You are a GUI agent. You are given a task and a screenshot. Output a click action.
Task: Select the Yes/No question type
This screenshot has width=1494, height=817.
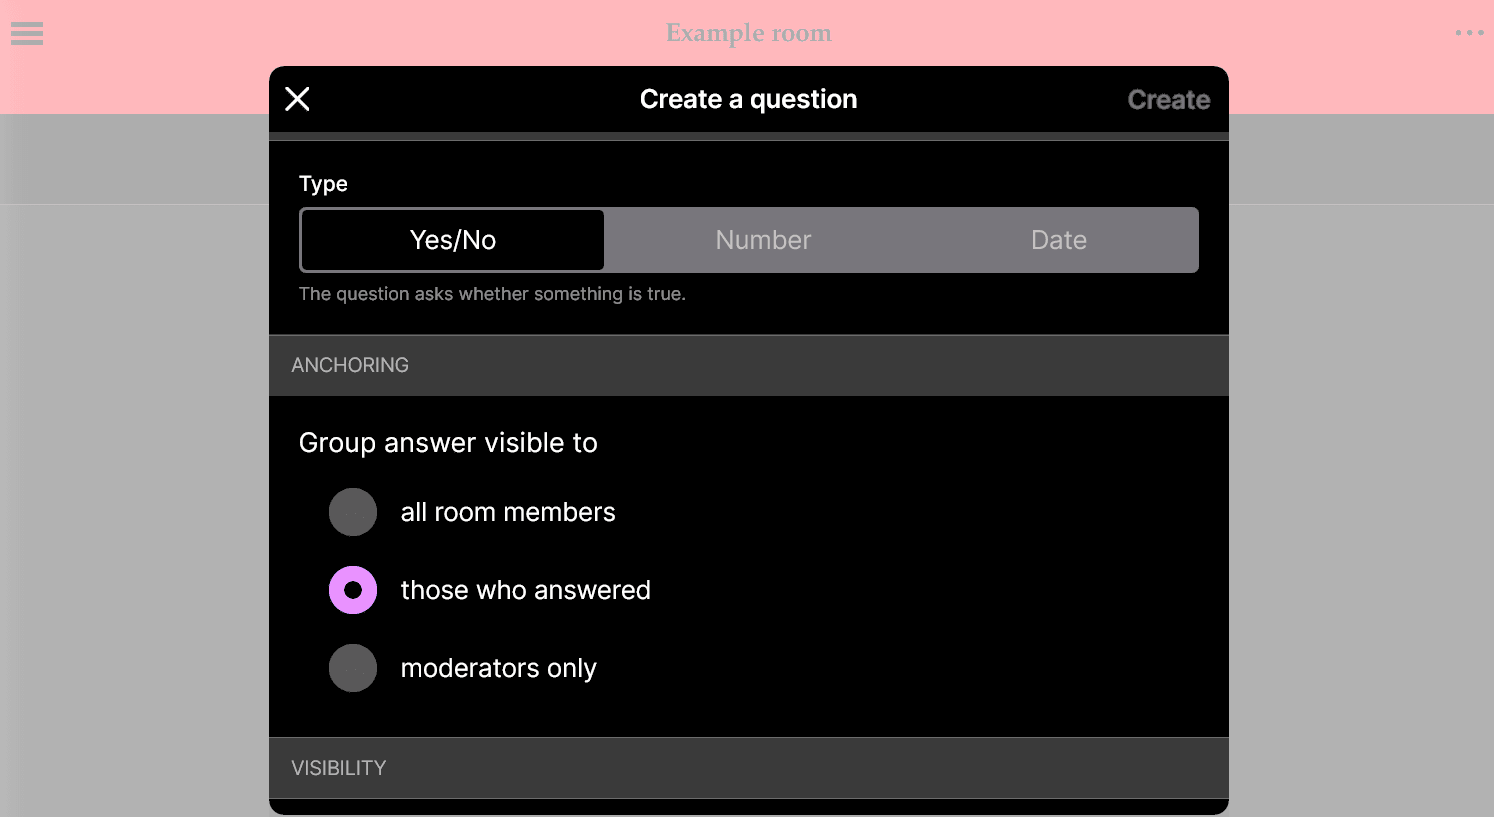click(x=453, y=240)
